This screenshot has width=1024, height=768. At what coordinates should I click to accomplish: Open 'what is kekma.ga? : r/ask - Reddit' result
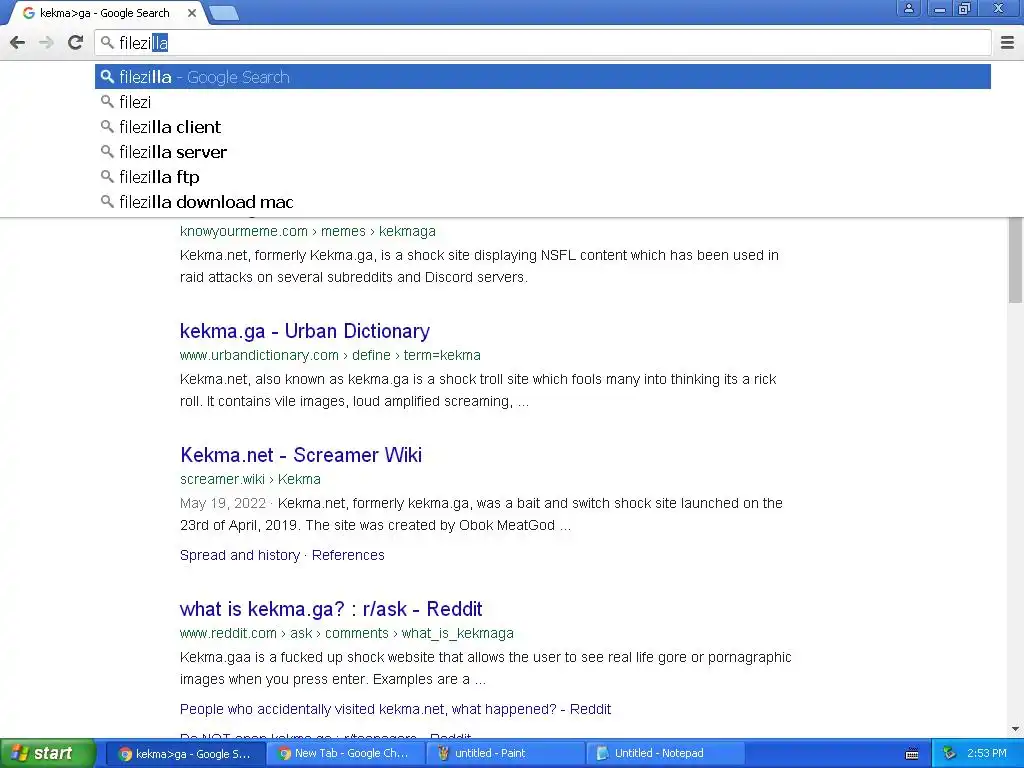click(331, 609)
